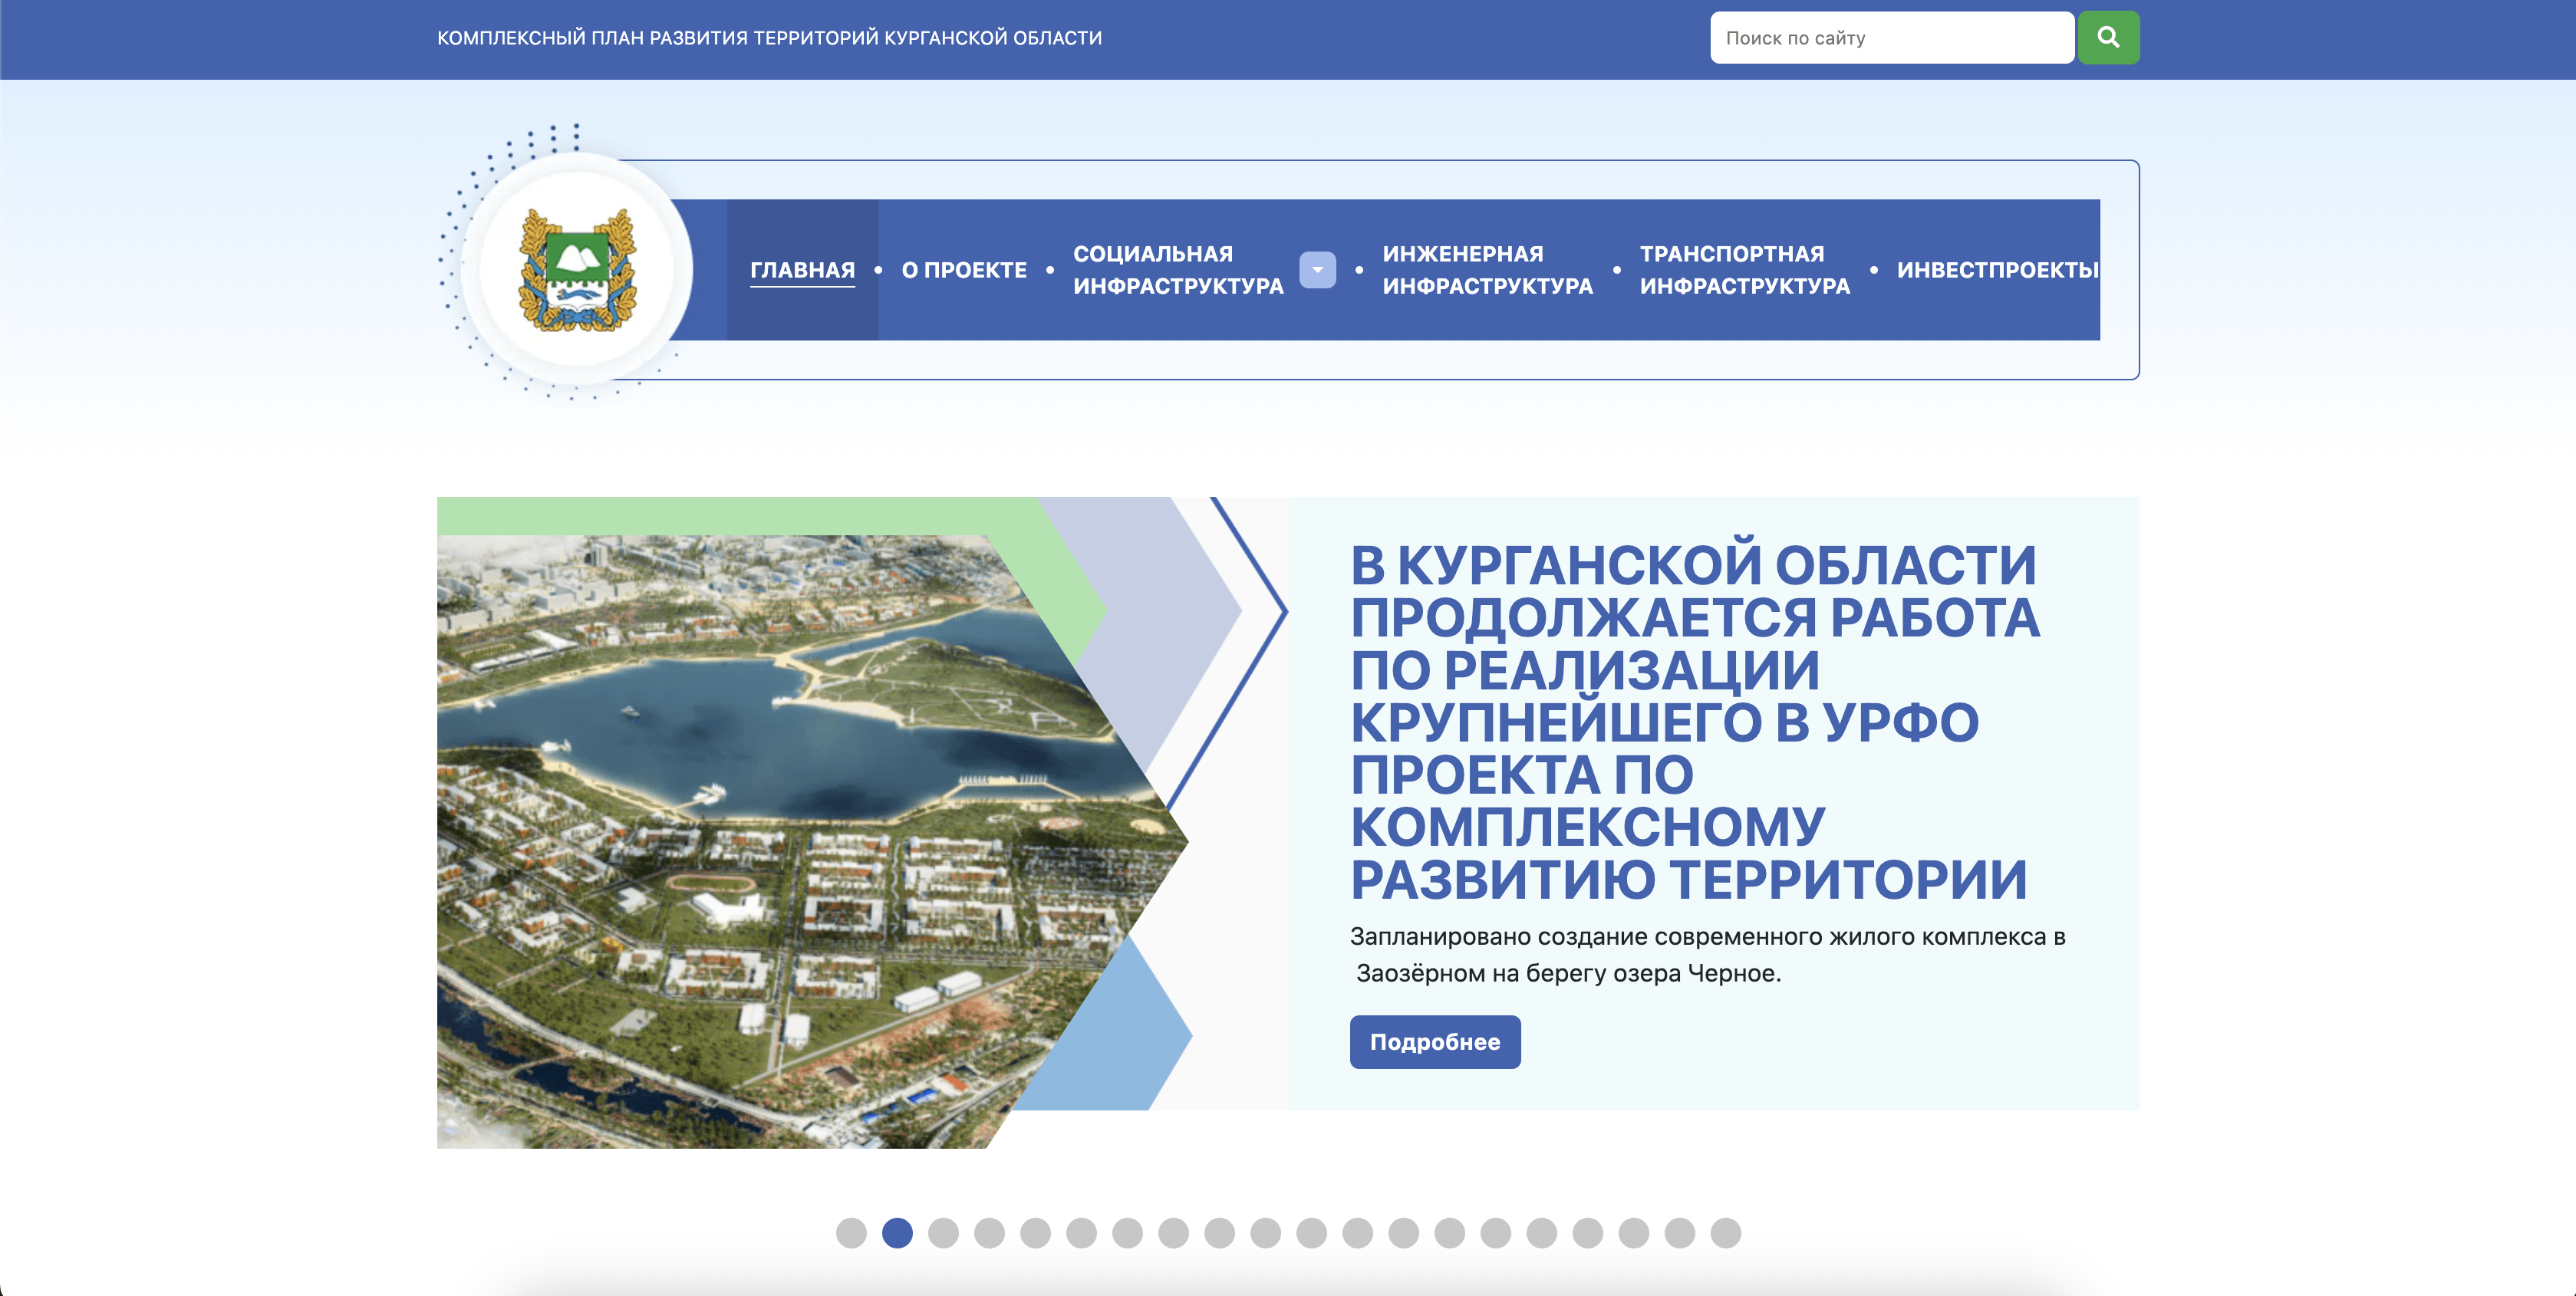Image resolution: width=2576 pixels, height=1296 pixels.
Task: Focus the Поиск по сайту search field
Action: tap(1890, 38)
